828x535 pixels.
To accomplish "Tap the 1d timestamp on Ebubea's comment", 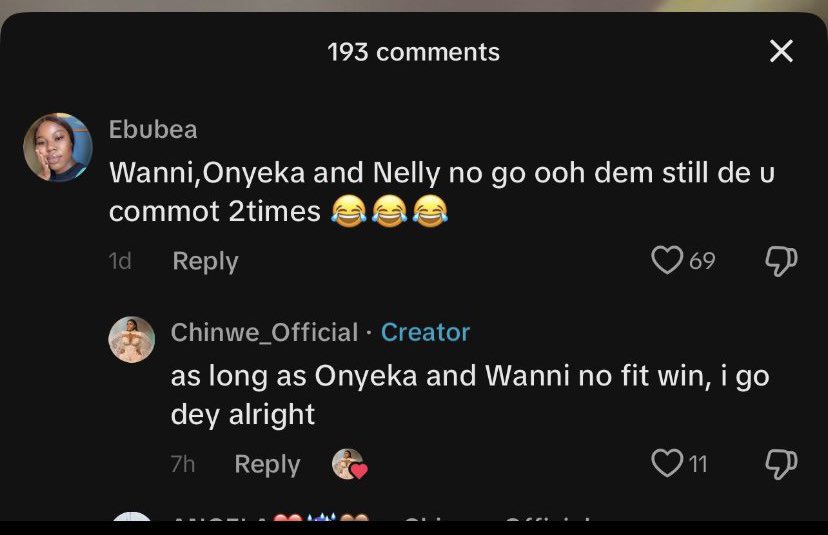I will 120,261.
